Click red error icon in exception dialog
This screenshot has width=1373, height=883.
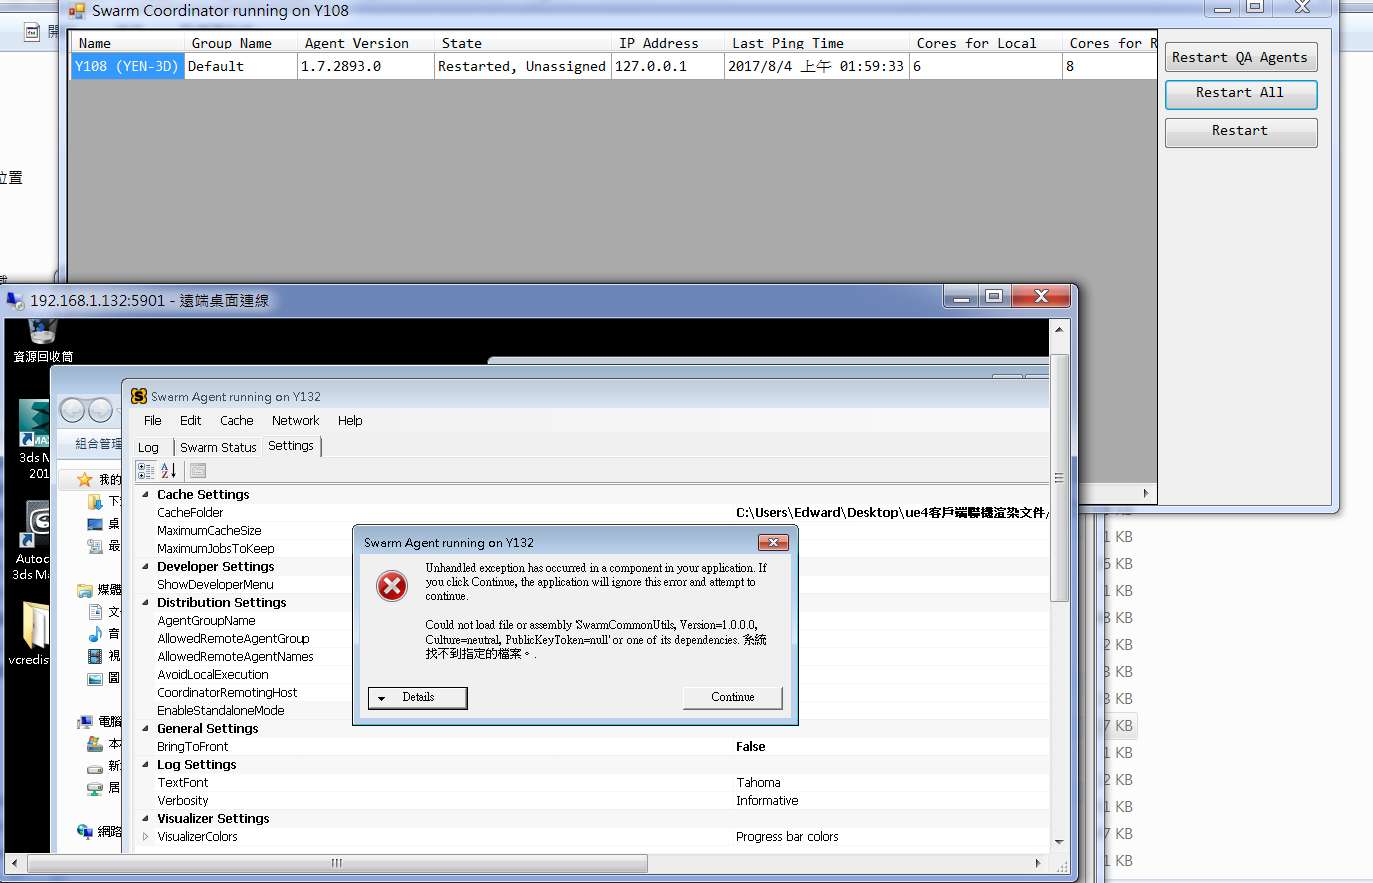(x=392, y=586)
